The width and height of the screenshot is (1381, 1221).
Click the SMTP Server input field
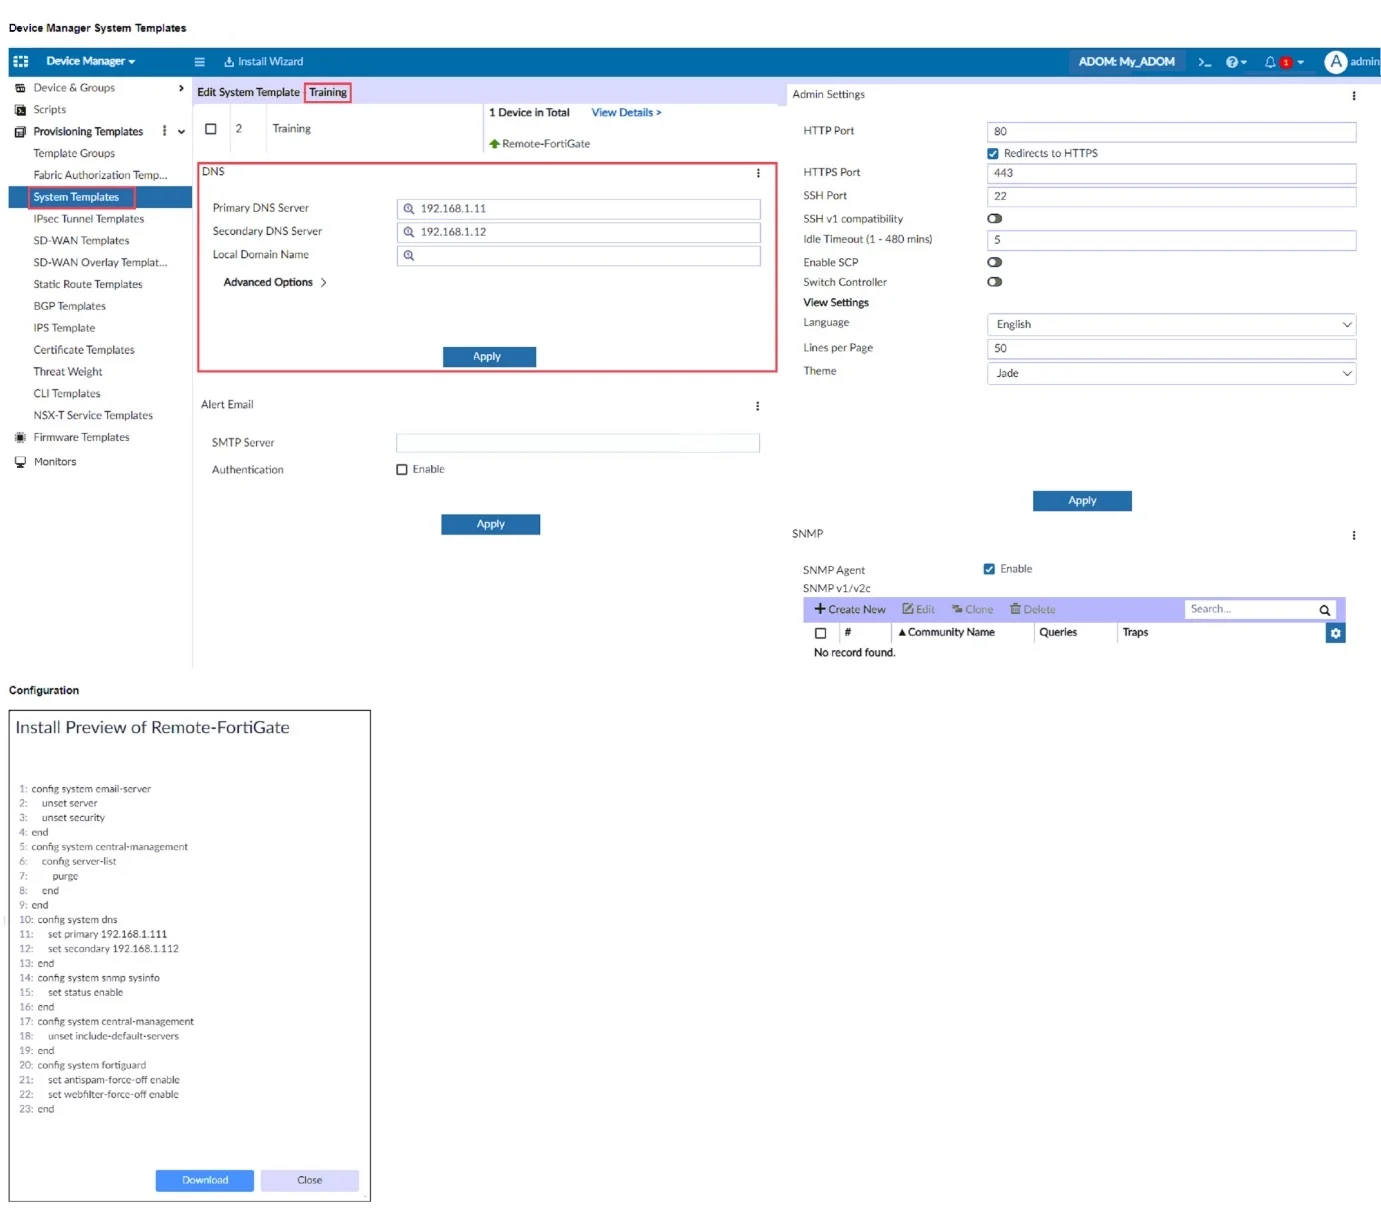point(578,443)
